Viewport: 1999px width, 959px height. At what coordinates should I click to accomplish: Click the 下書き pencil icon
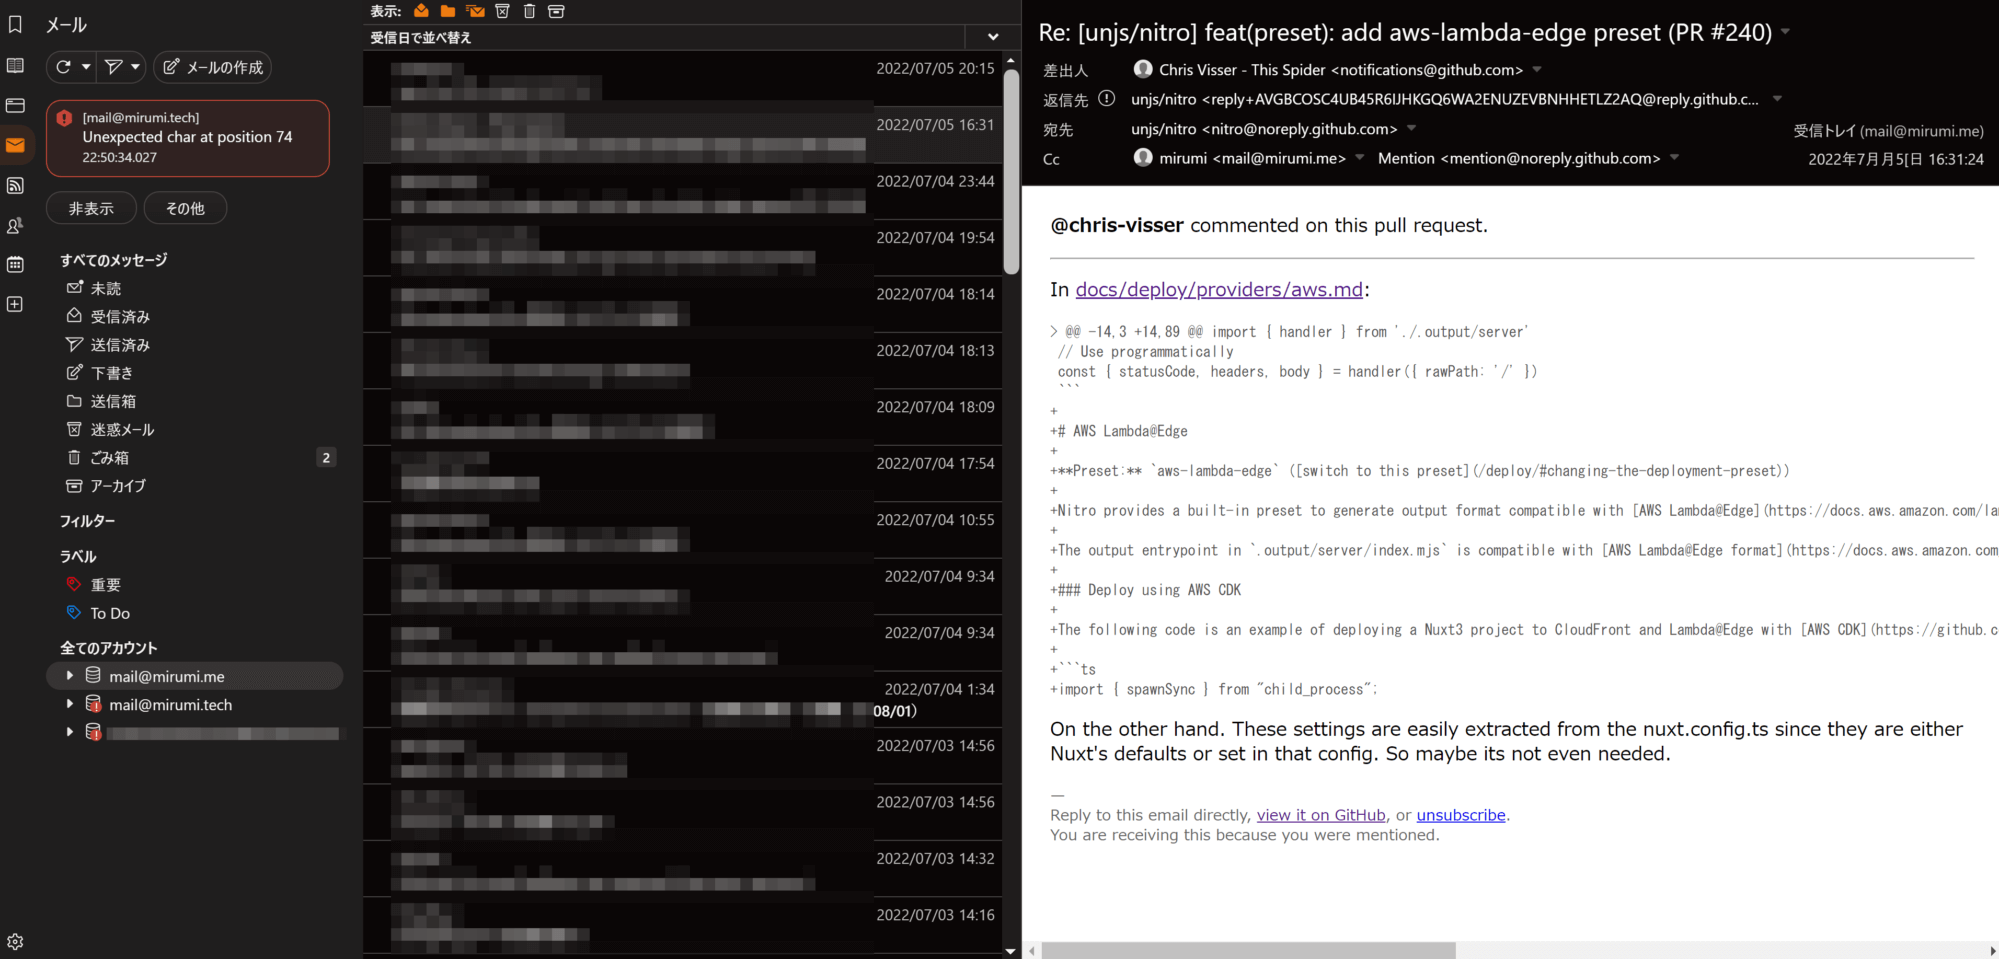(74, 372)
